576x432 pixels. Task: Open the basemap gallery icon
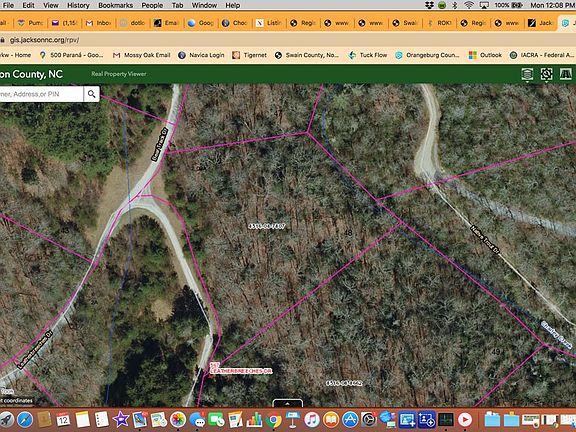[565, 74]
